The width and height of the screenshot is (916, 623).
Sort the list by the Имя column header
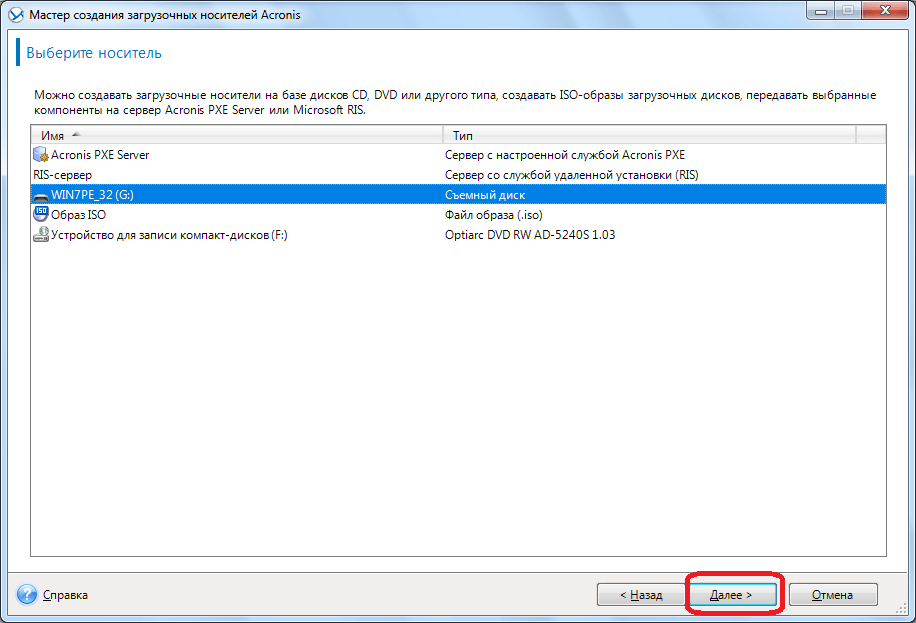[237, 136]
